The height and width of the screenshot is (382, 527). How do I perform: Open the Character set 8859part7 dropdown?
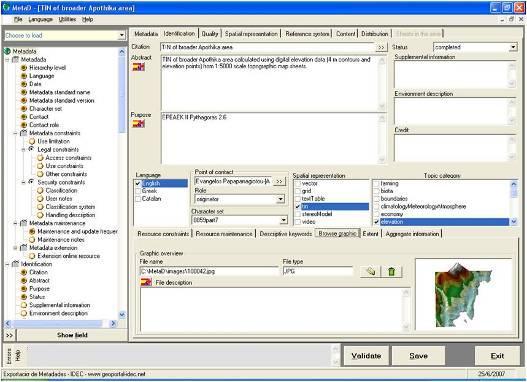[x=284, y=220]
